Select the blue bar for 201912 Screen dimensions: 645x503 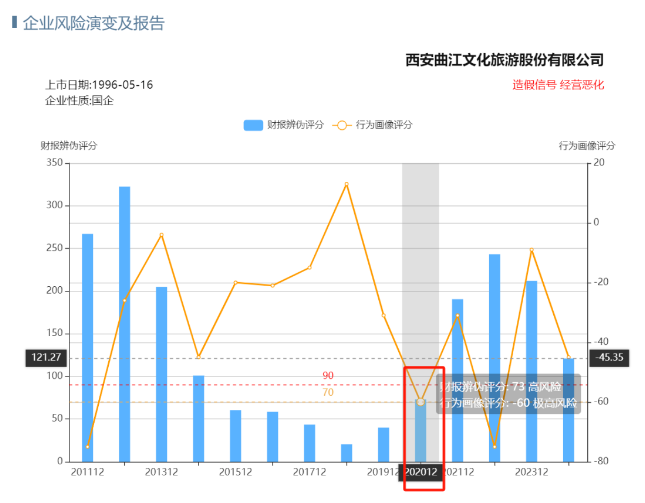[x=383, y=445]
